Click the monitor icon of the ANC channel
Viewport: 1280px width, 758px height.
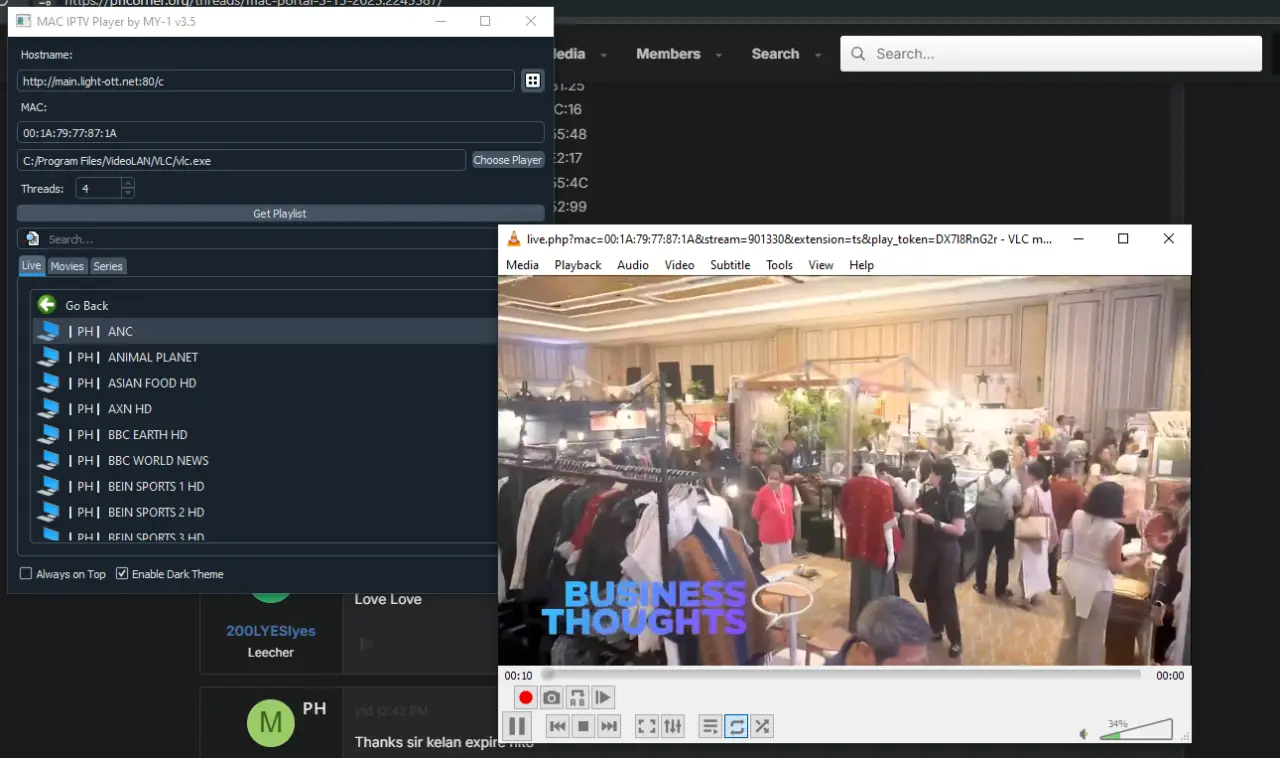48,331
